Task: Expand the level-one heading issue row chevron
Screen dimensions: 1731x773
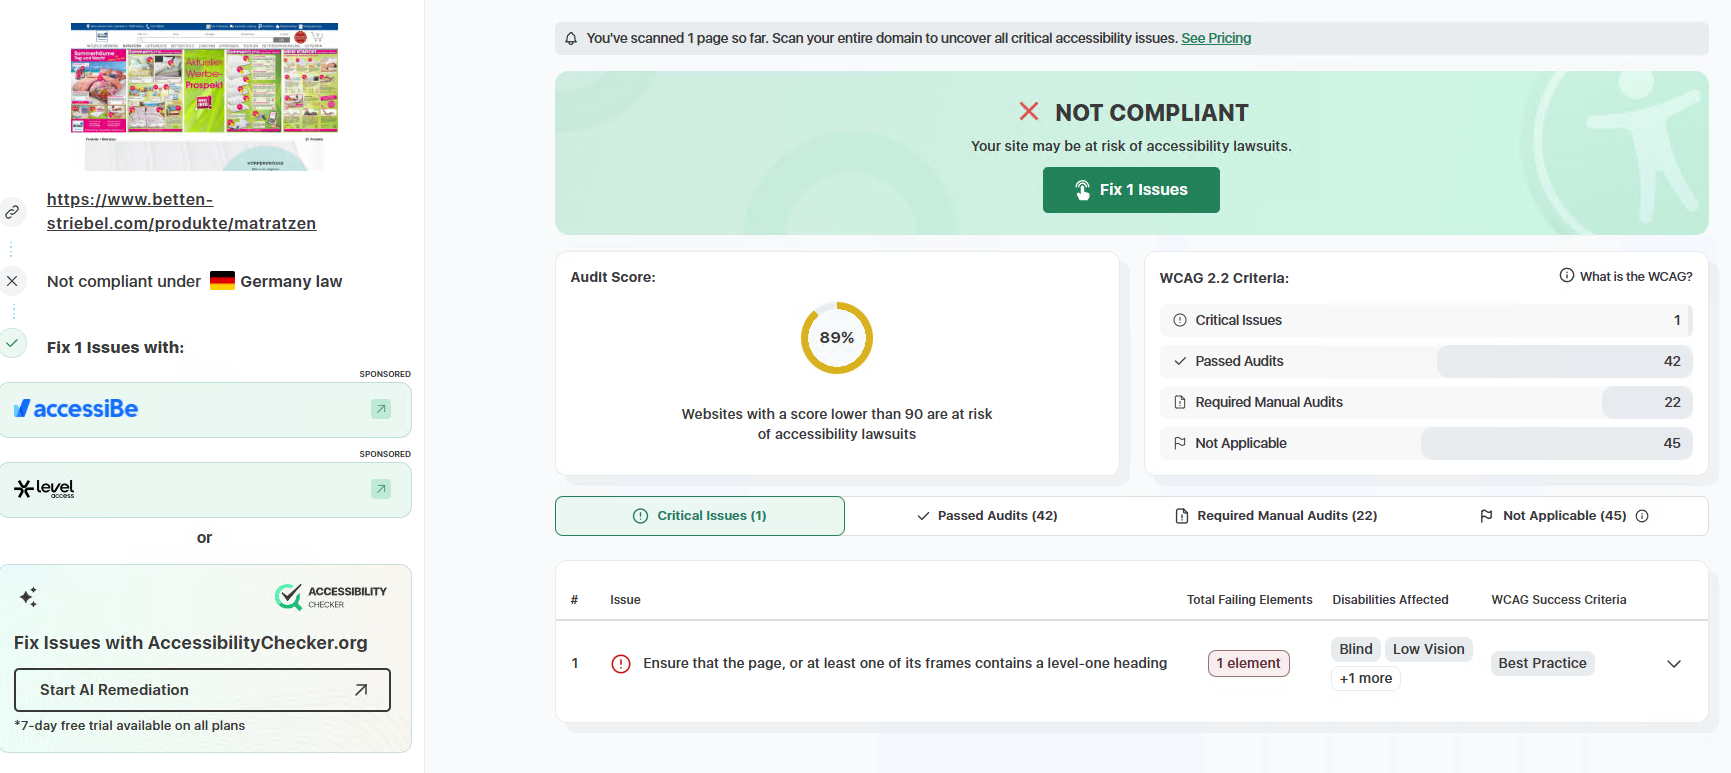Action: click(1674, 664)
